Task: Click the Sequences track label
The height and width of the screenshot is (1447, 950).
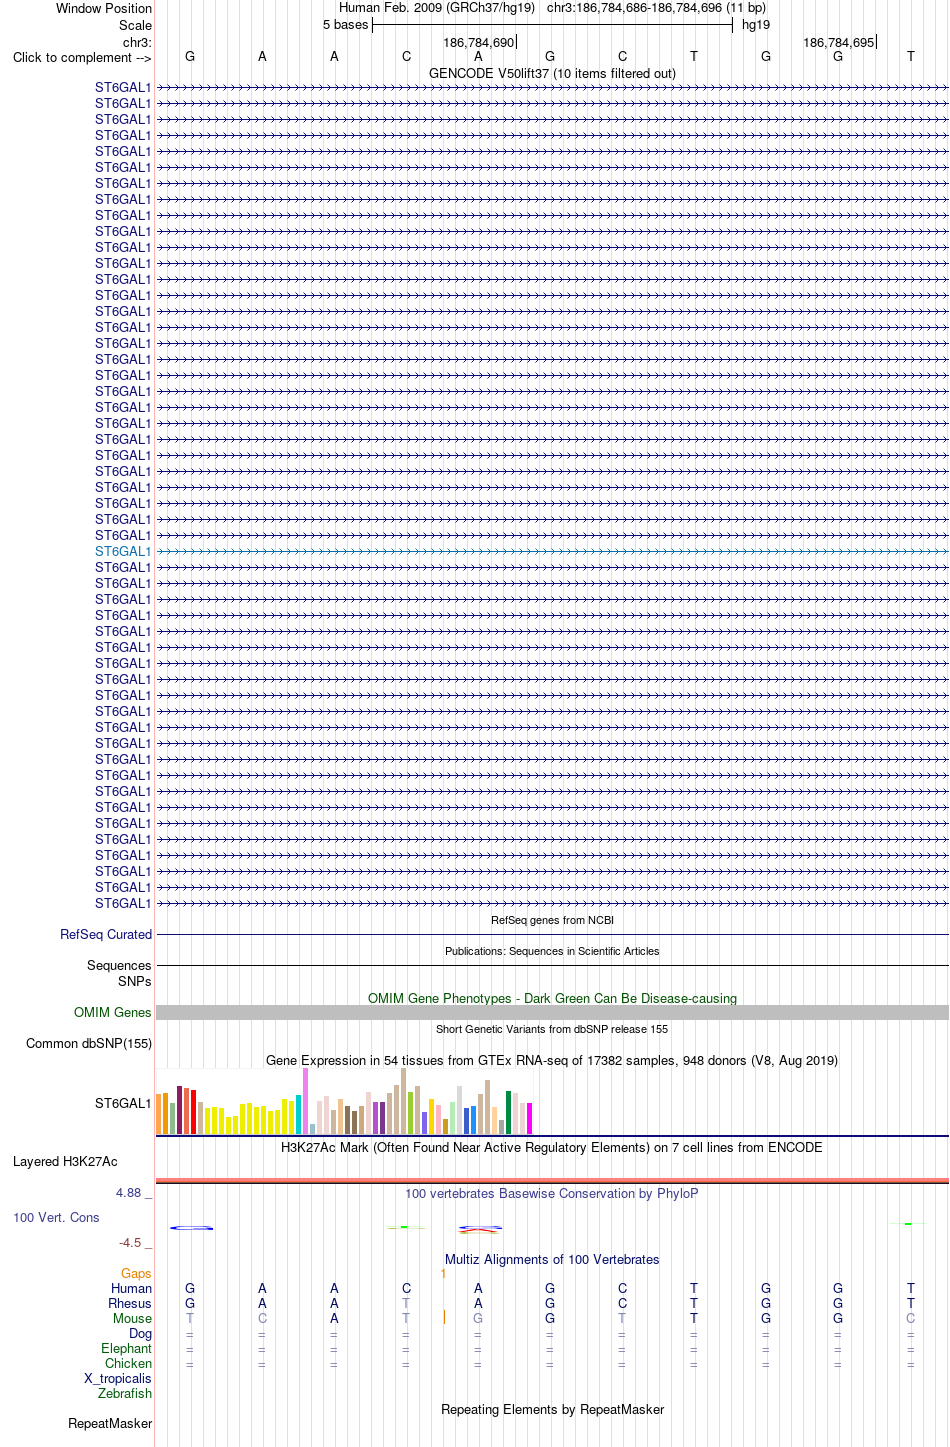Action: 119,965
